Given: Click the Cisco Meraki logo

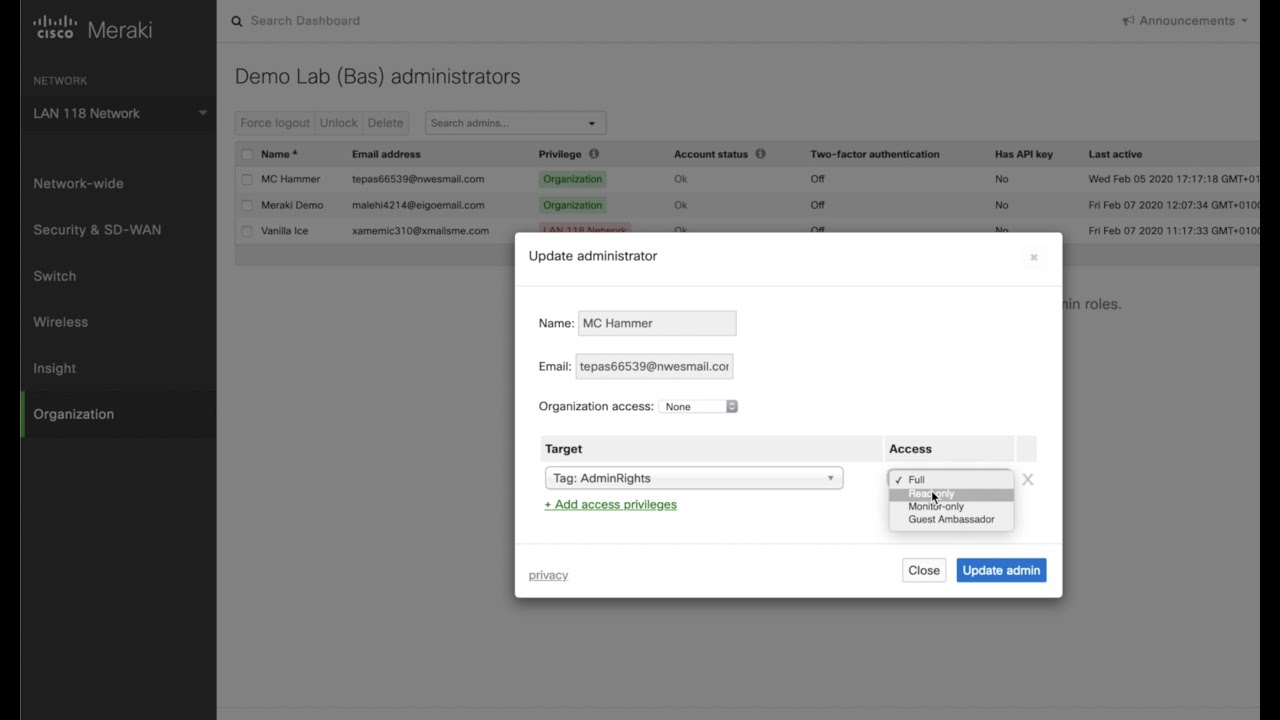Looking at the screenshot, I should pyautogui.click(x=92, y=29).
